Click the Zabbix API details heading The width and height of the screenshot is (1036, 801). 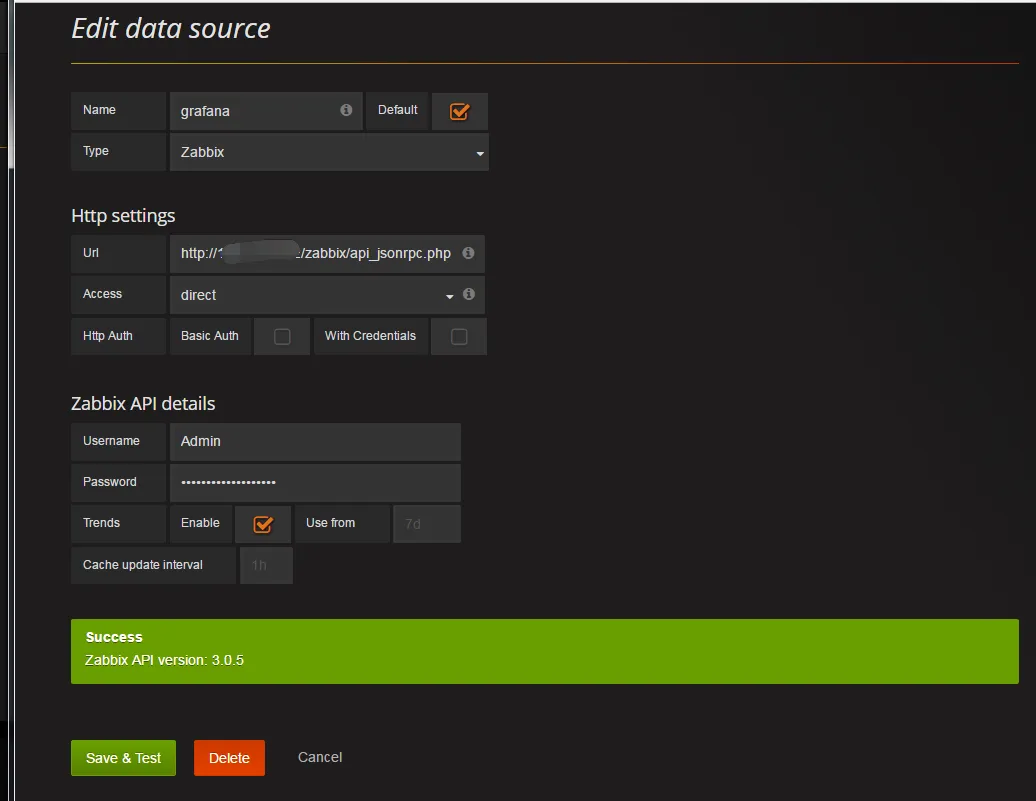point(143,403)
